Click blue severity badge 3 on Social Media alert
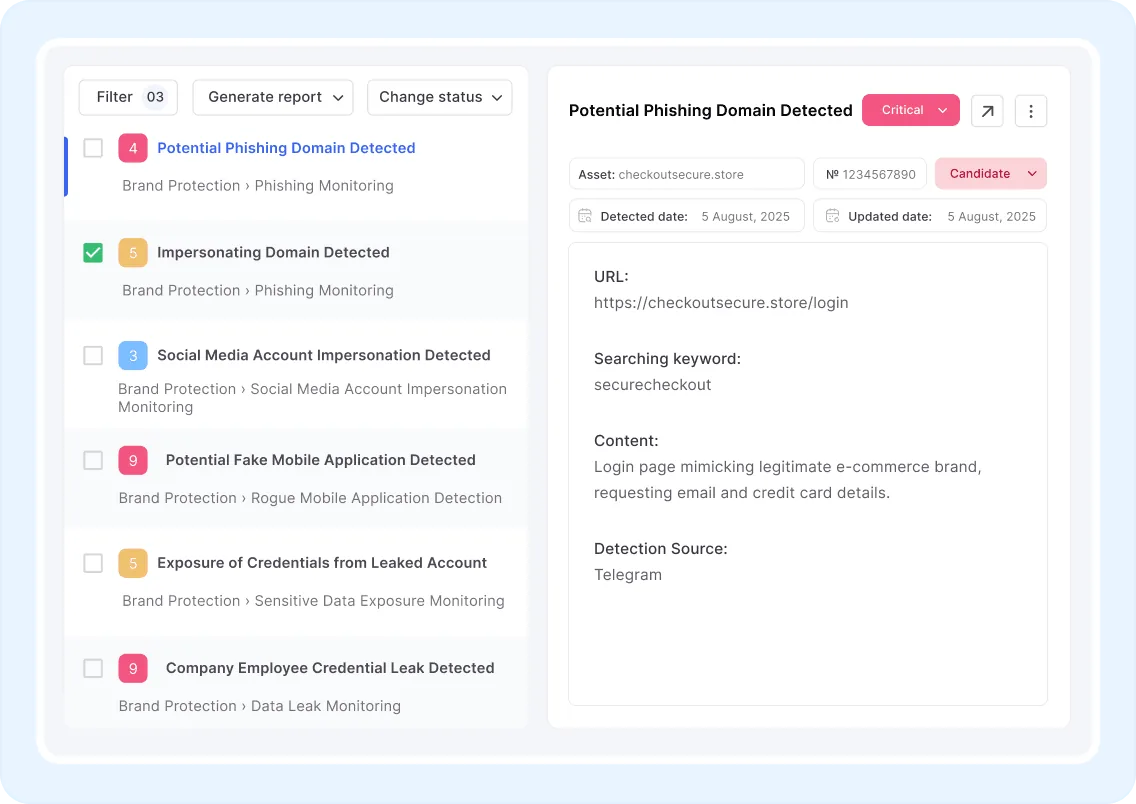 (133, 355)
